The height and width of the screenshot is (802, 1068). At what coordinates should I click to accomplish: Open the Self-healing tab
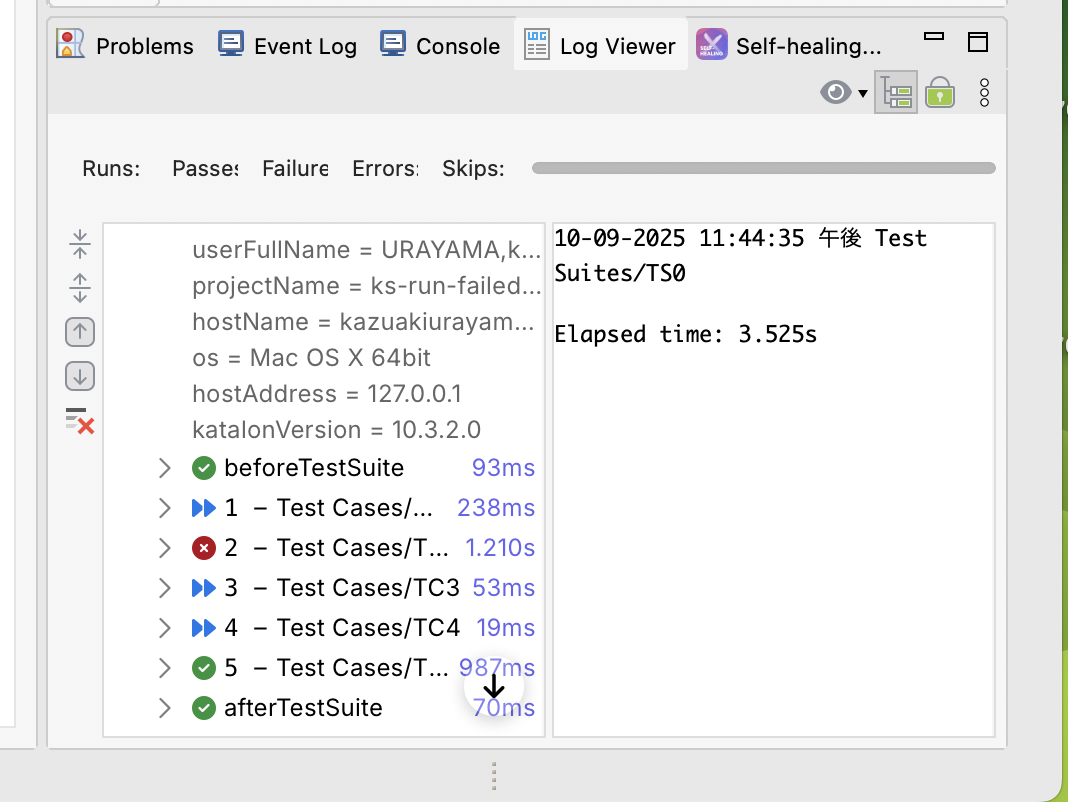pyautogui.click(x=790, y=46)
